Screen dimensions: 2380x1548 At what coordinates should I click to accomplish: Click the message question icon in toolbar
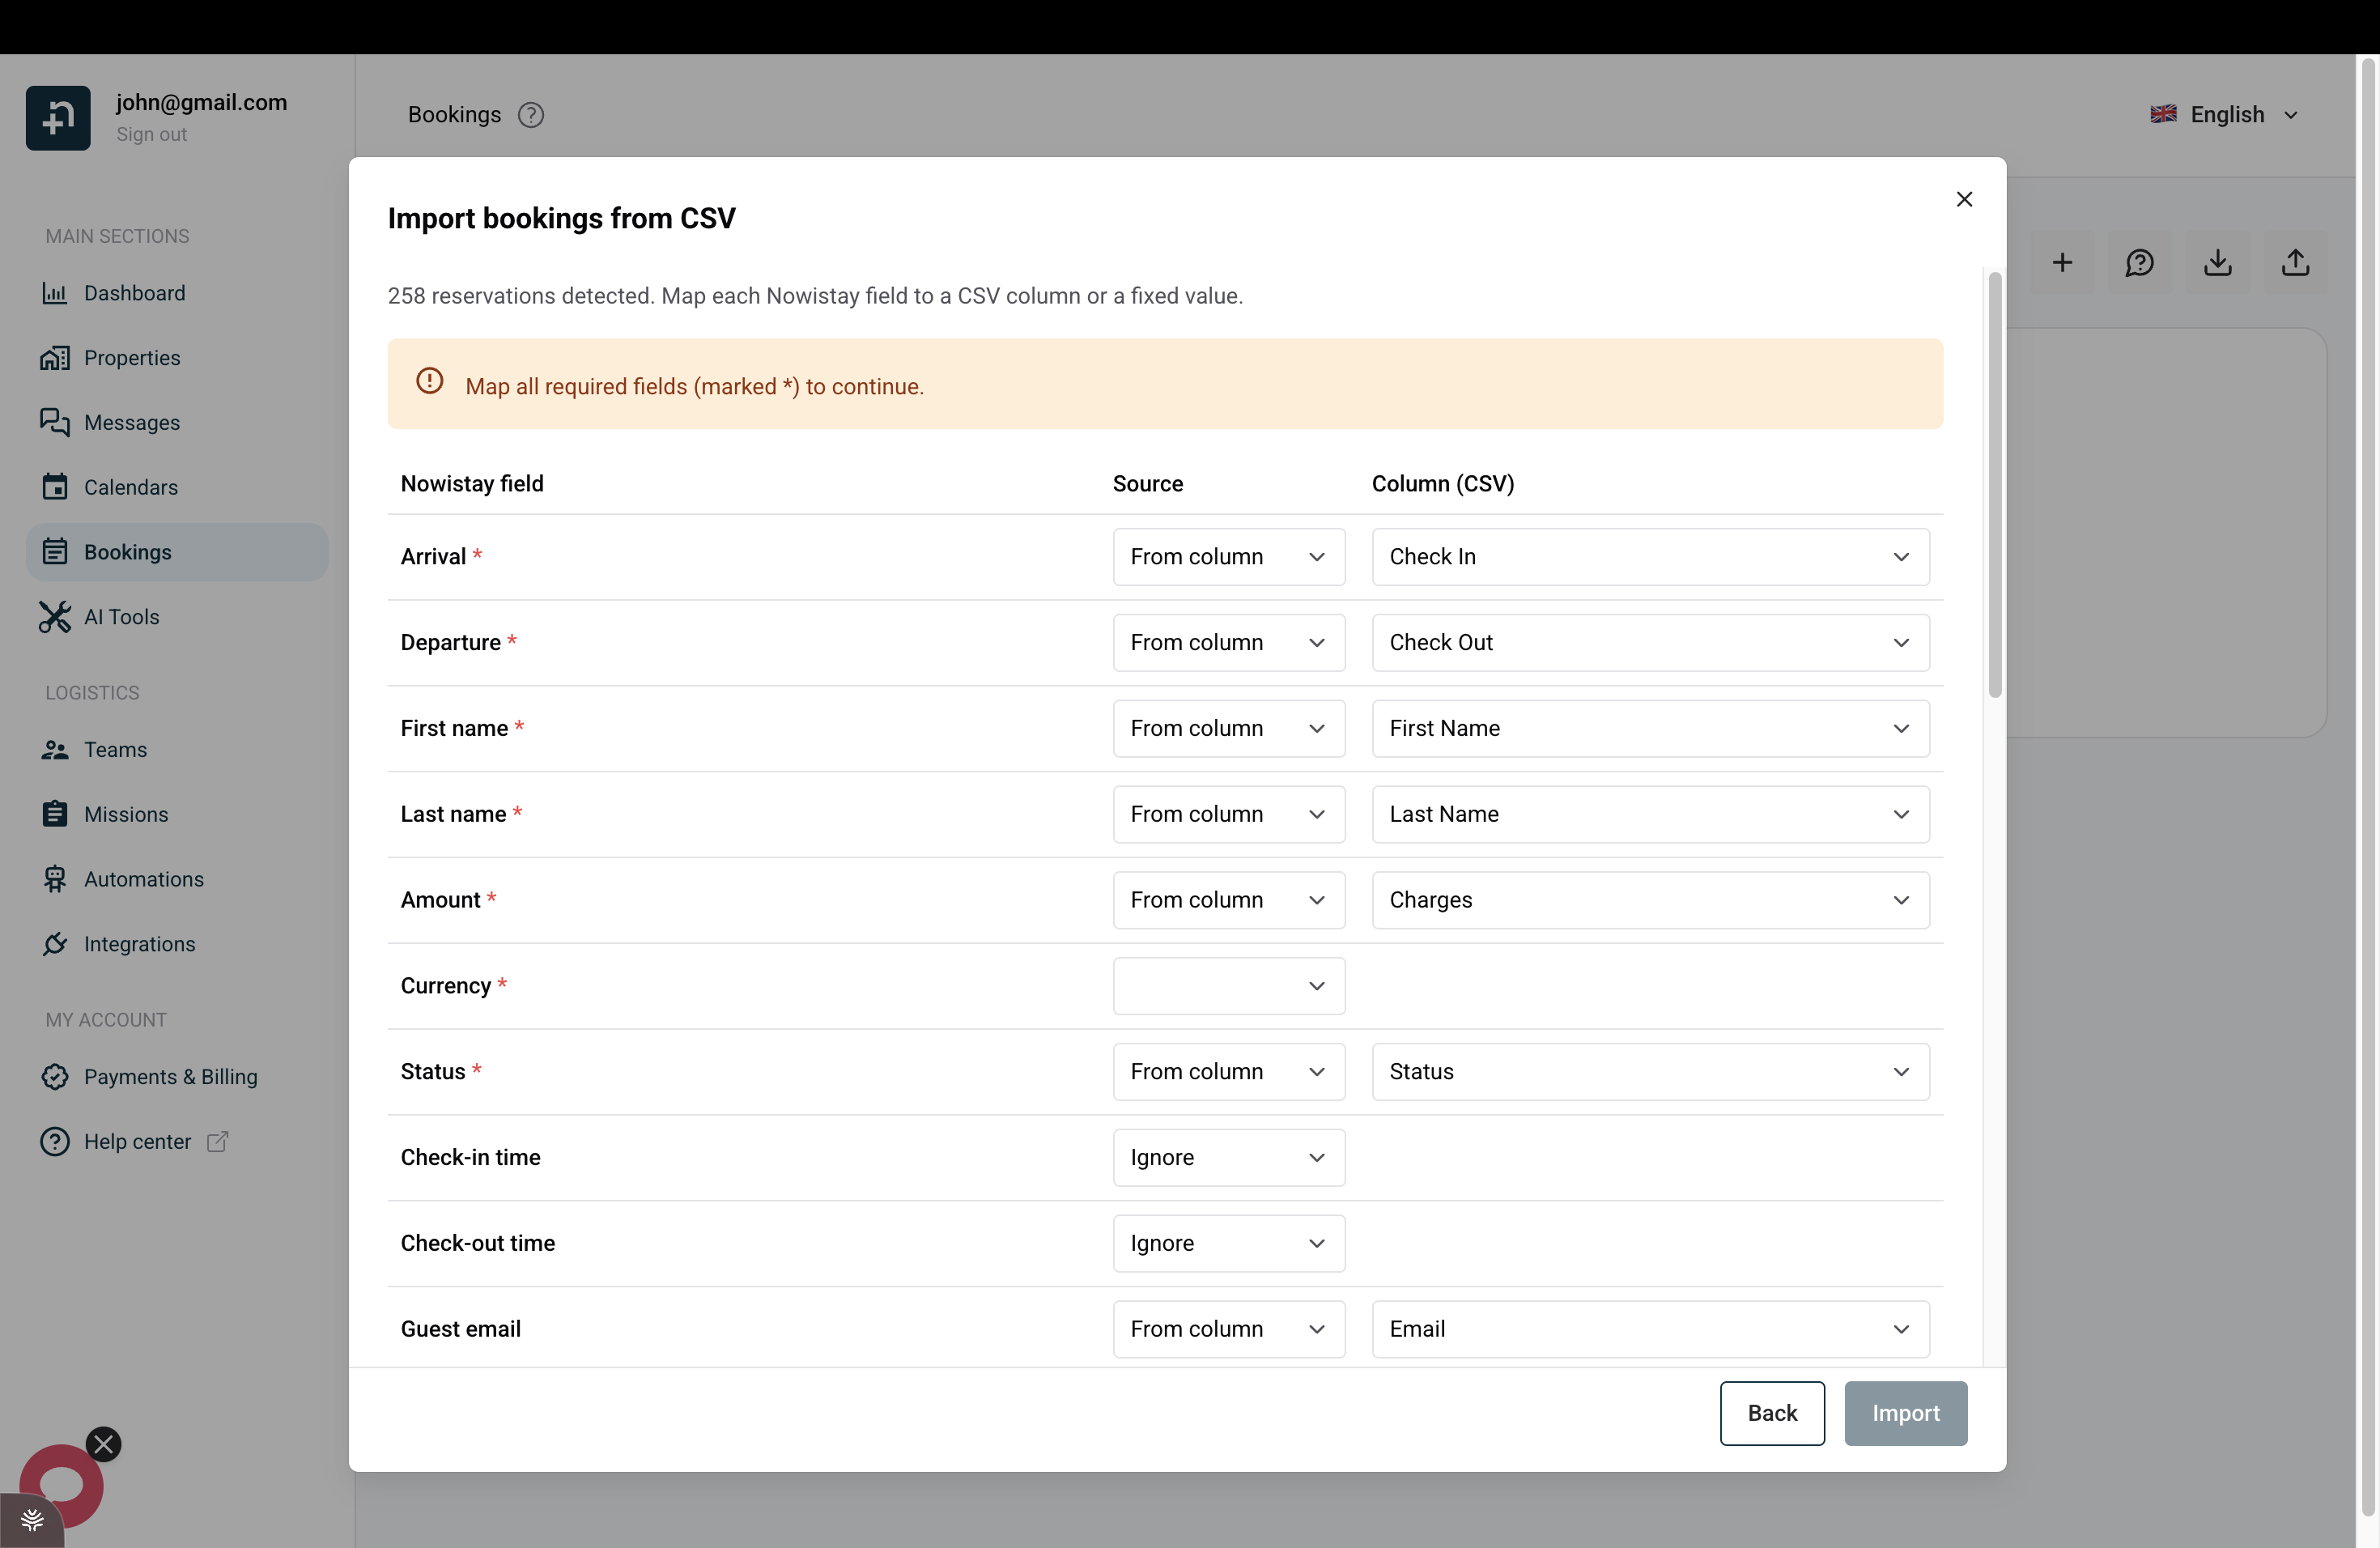[x=2139, y=263]
